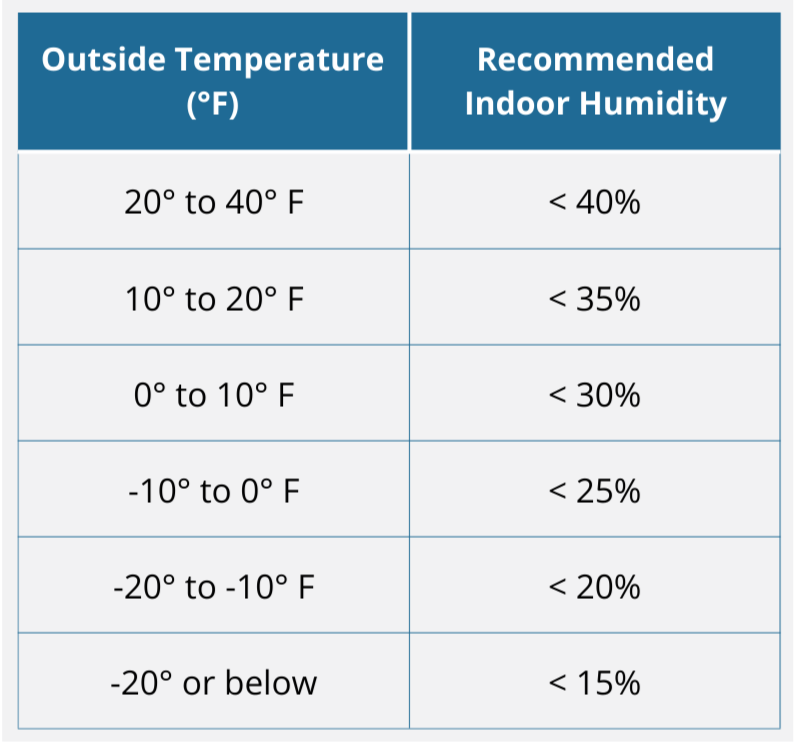This screenshot has height=742, width=795.
Task: Click the -20° to -10° F cell
Action: pos(213,587)
